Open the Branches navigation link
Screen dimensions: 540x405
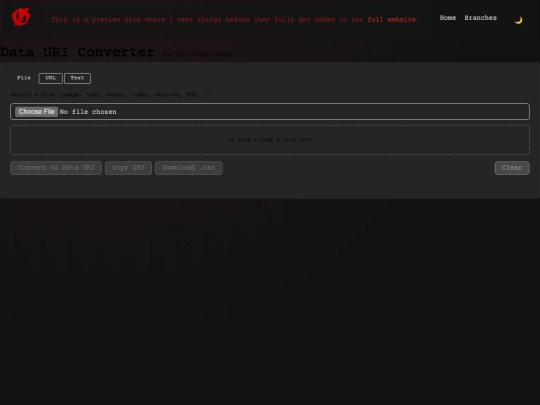pos(480,18)
